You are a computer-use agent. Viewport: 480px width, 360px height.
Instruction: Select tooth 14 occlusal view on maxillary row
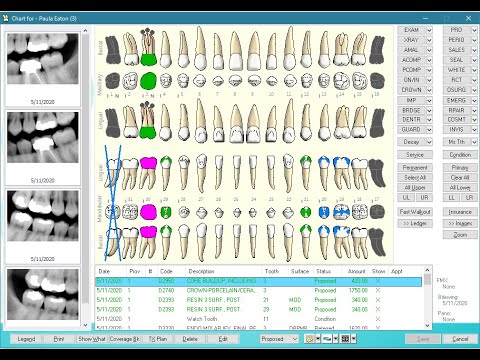[341, 81]
